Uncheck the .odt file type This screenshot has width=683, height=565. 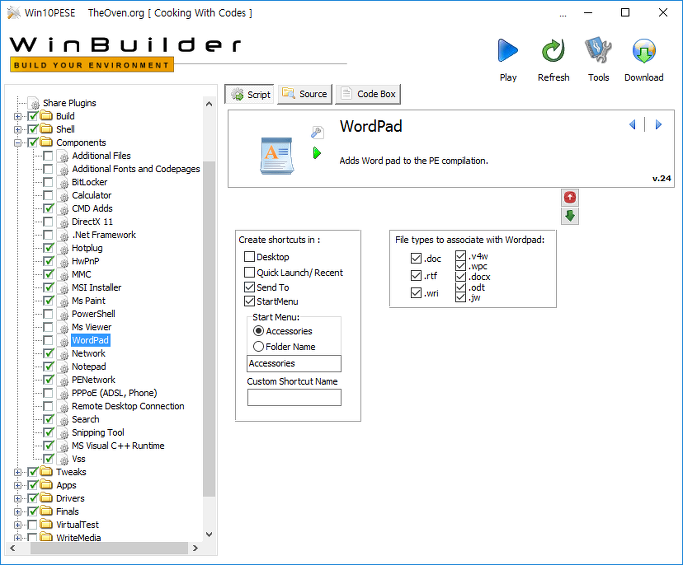point(460,288)
